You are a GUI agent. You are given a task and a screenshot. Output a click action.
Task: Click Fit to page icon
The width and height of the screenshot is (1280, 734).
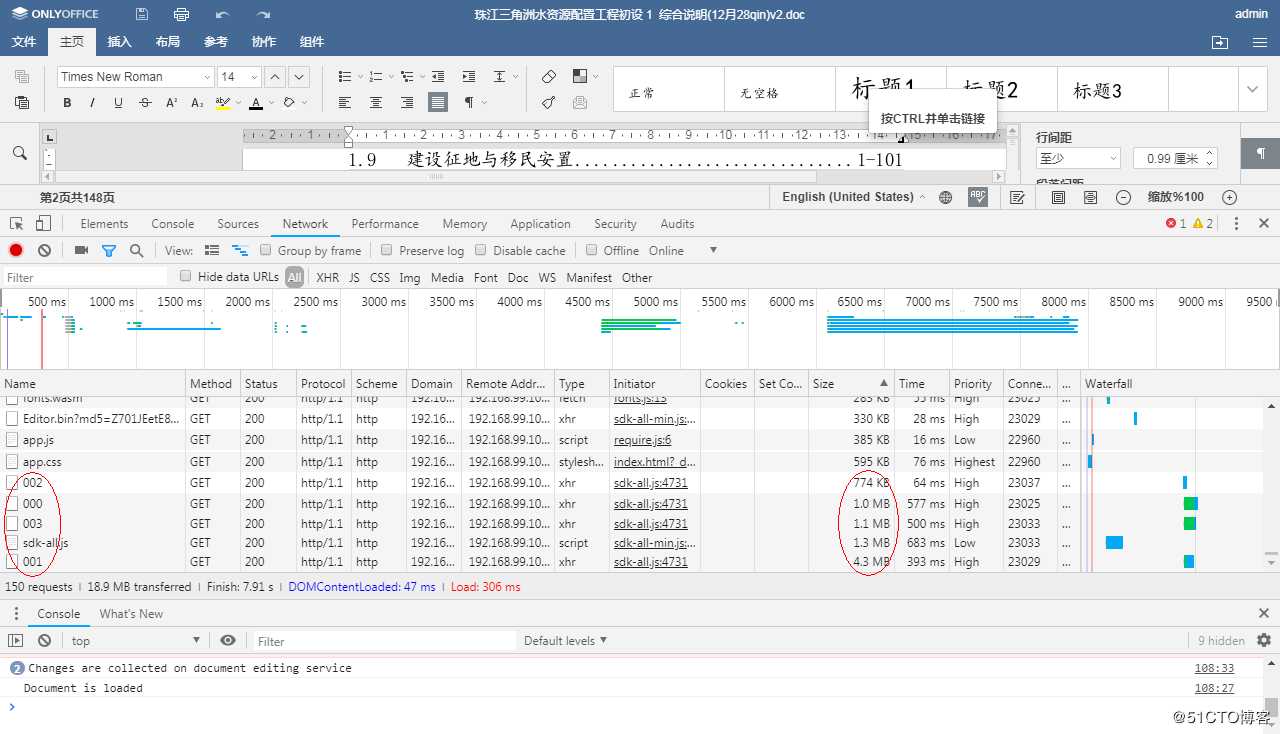point(1058,197)
